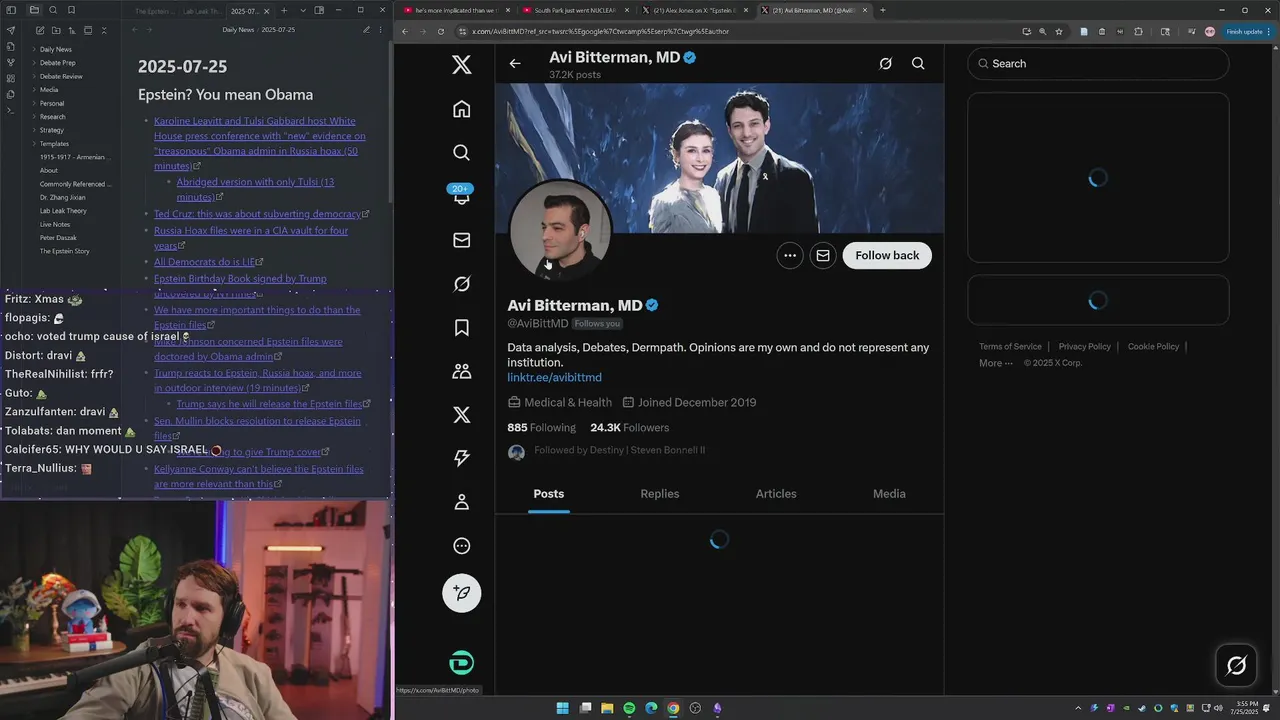Viewport: 1280px width, 720px height.
Task: Switch to Replies tab on profile
Action: click(x=660, y=494)
